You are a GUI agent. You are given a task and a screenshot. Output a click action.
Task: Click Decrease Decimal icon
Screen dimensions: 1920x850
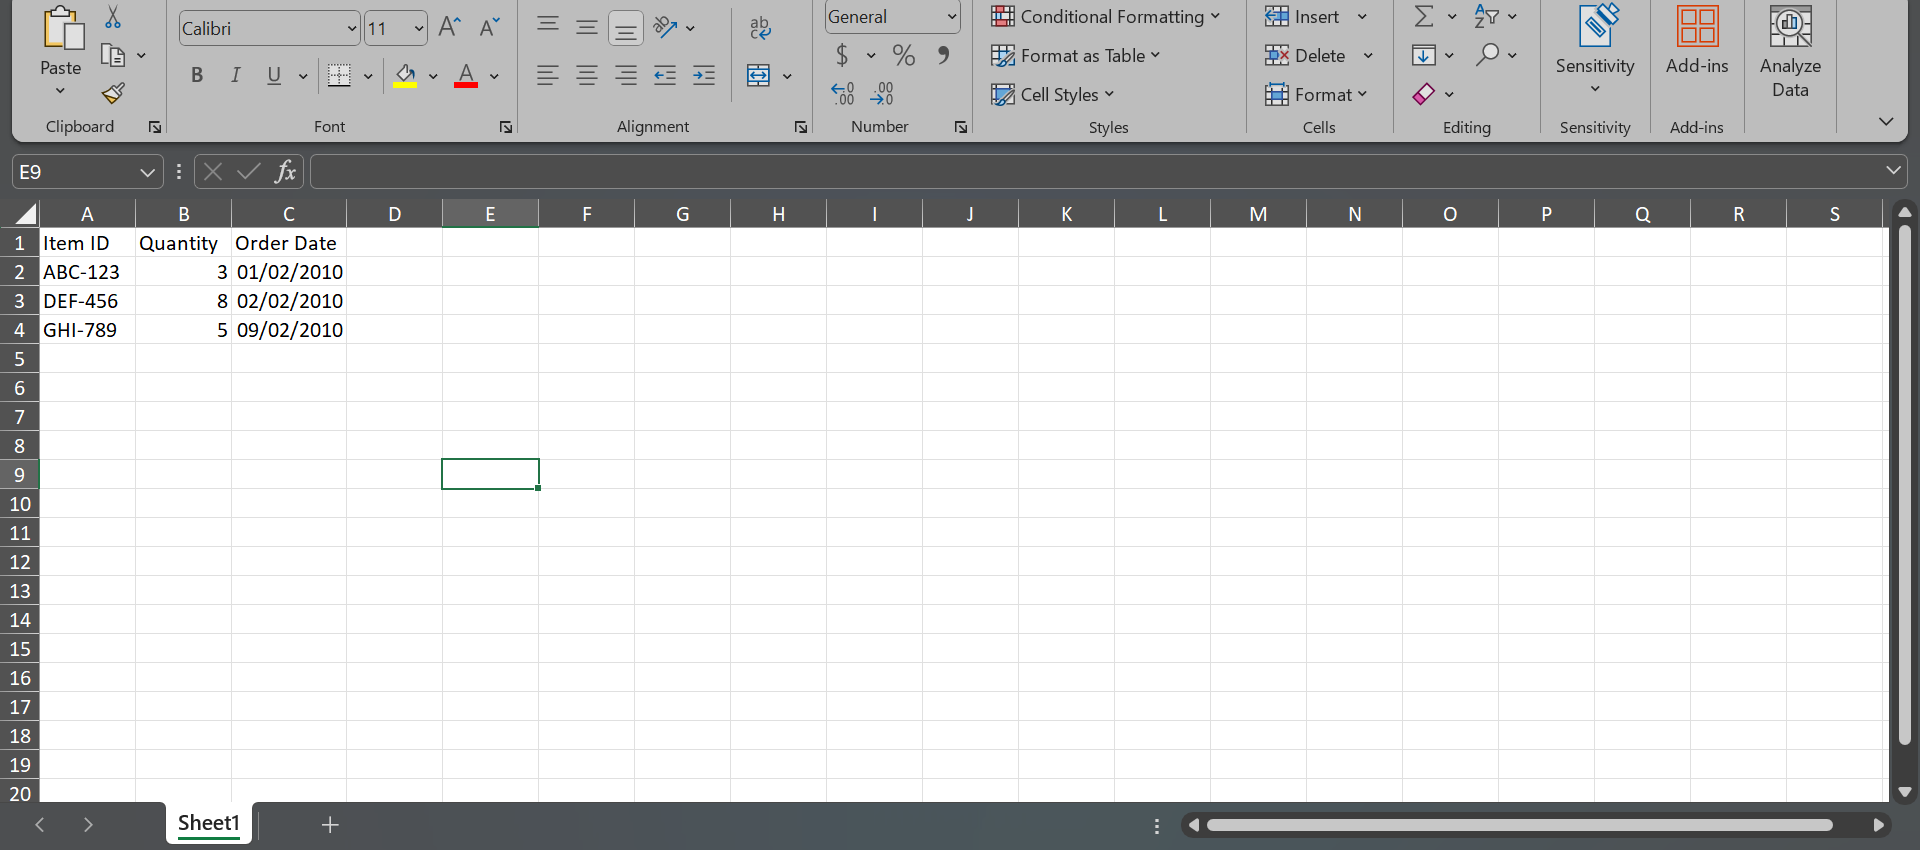tap(882, 94)
